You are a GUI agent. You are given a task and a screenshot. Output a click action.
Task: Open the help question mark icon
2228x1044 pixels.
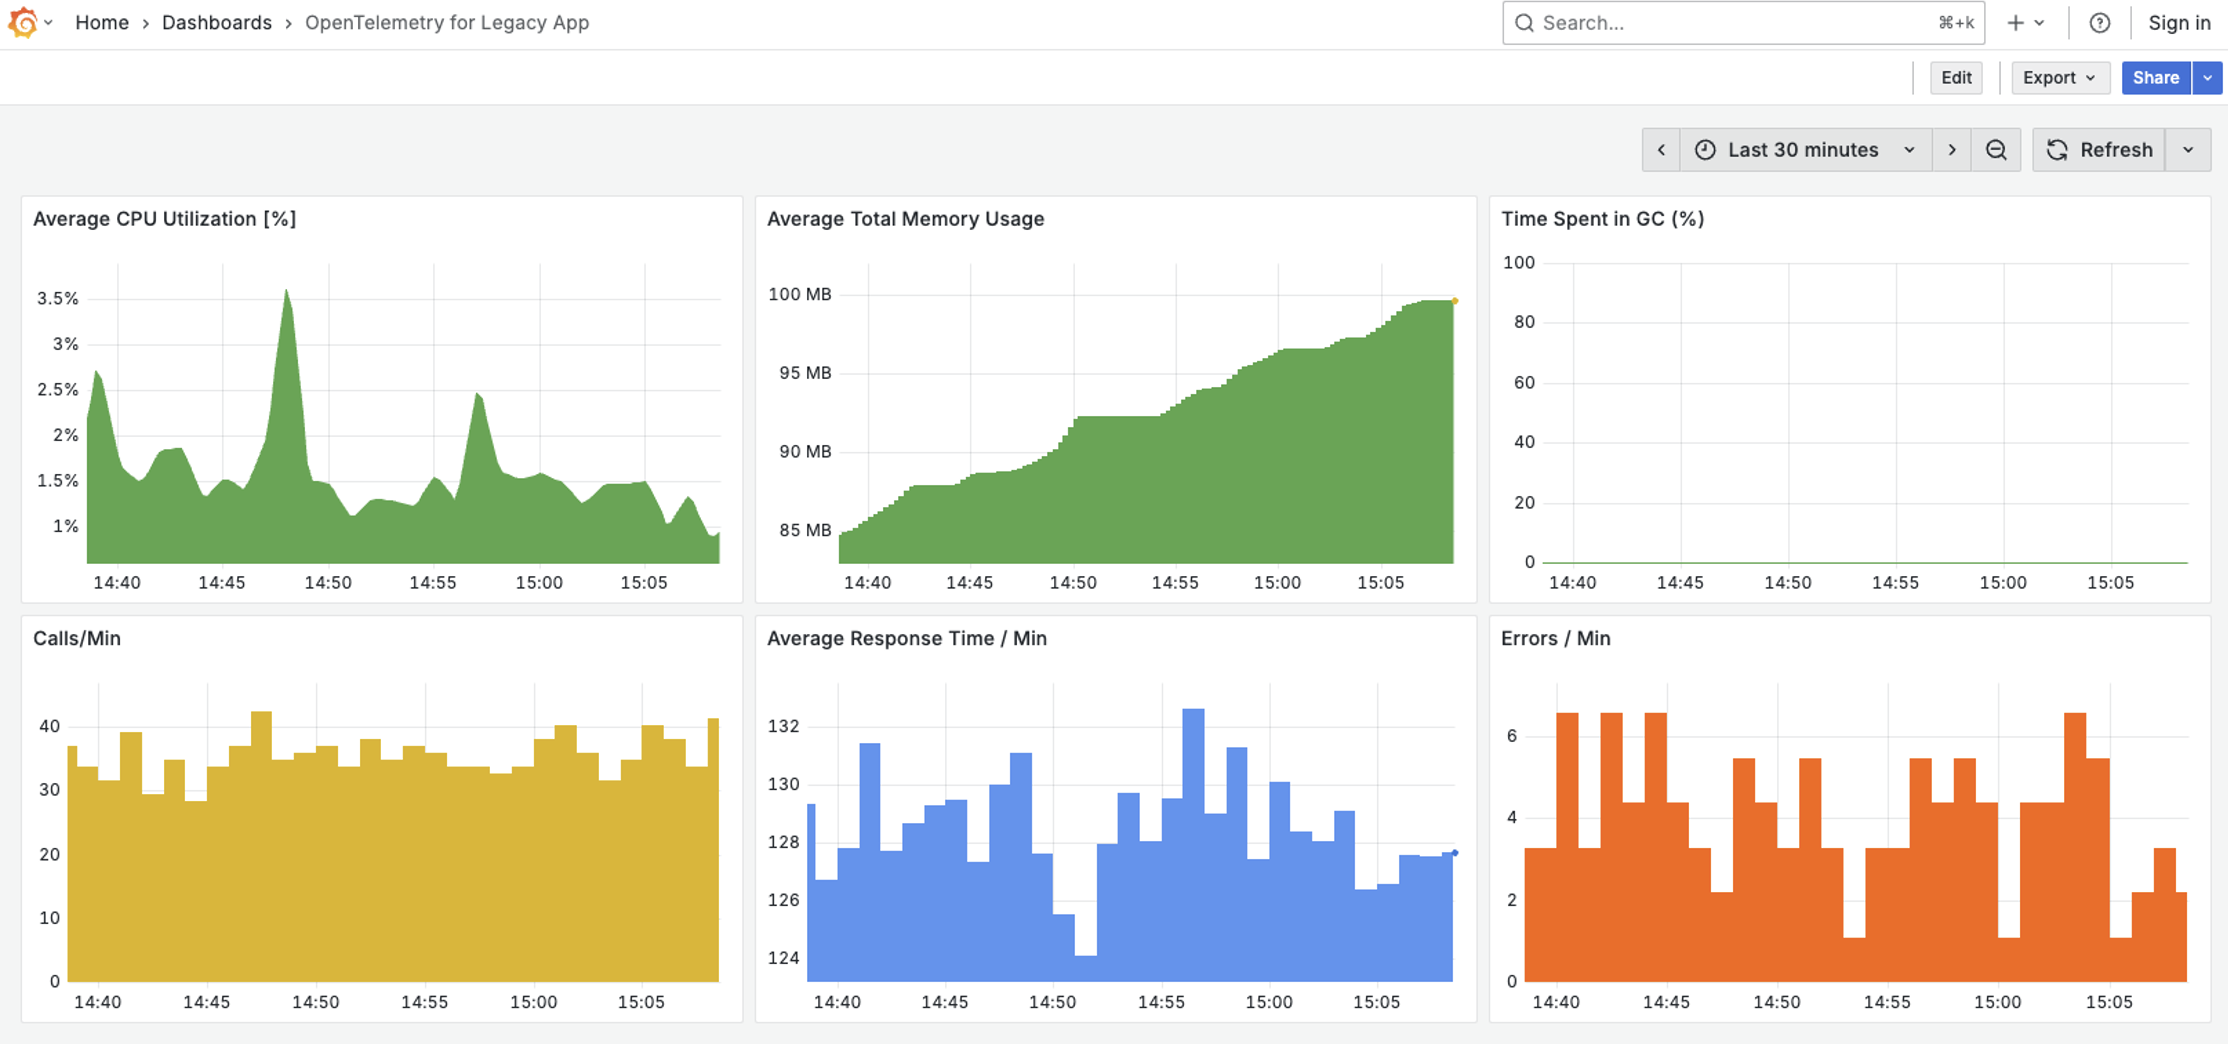click(2099, 22)
